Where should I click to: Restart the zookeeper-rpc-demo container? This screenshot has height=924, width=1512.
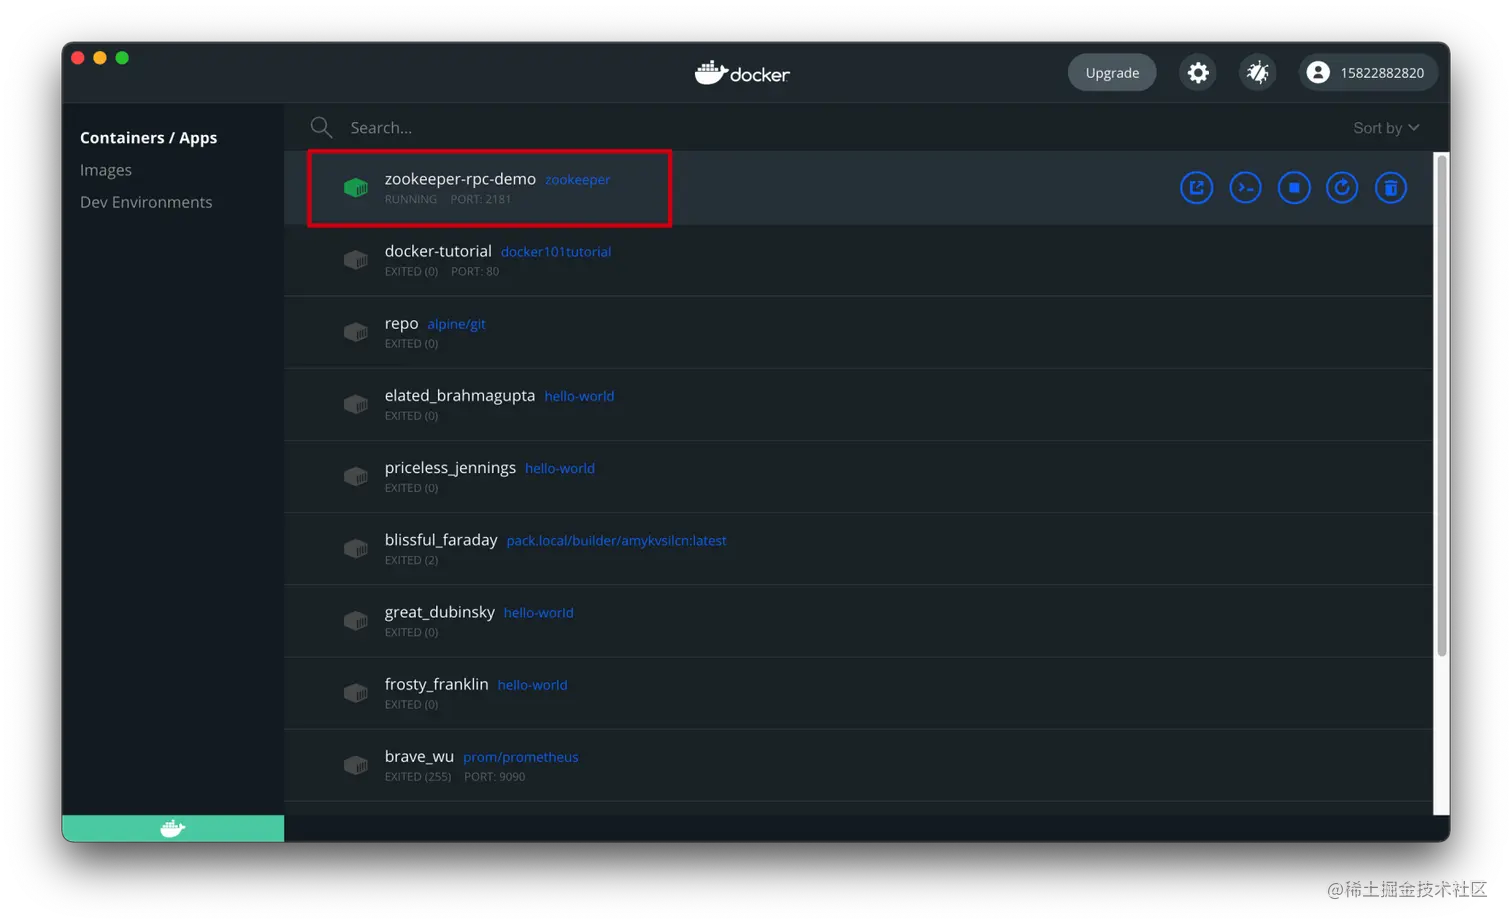click(x=1342, y=188)
